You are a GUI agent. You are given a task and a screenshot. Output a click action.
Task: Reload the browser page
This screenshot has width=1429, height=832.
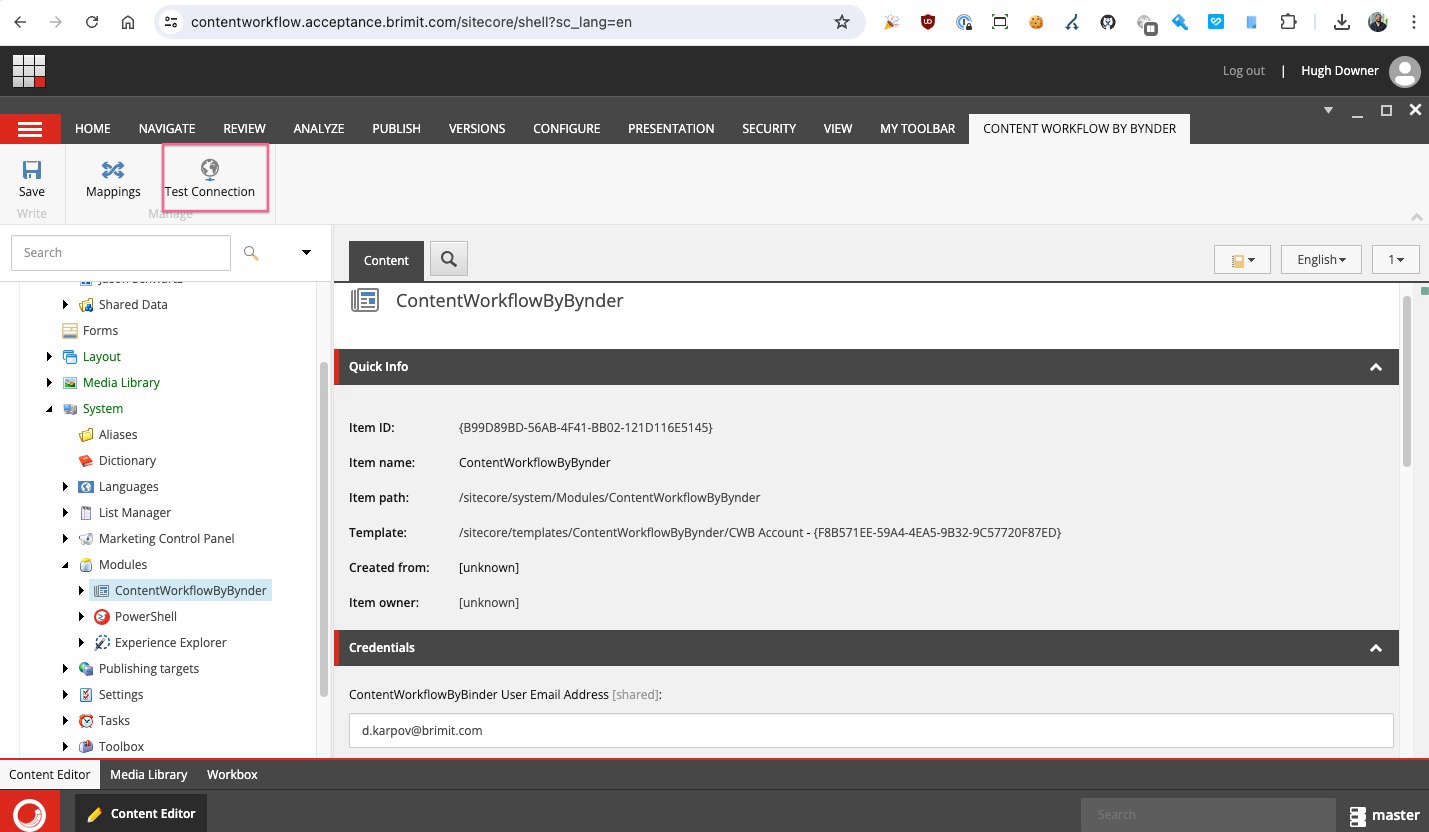92,22
